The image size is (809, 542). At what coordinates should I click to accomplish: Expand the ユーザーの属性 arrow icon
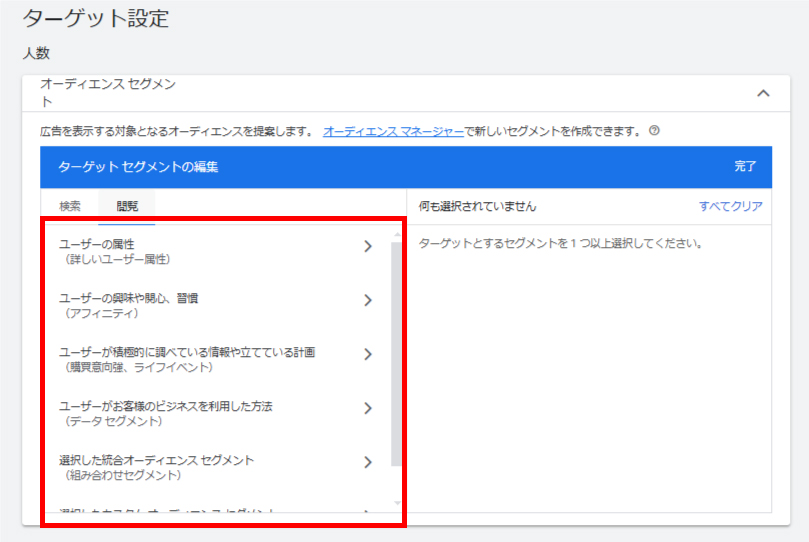368,246
